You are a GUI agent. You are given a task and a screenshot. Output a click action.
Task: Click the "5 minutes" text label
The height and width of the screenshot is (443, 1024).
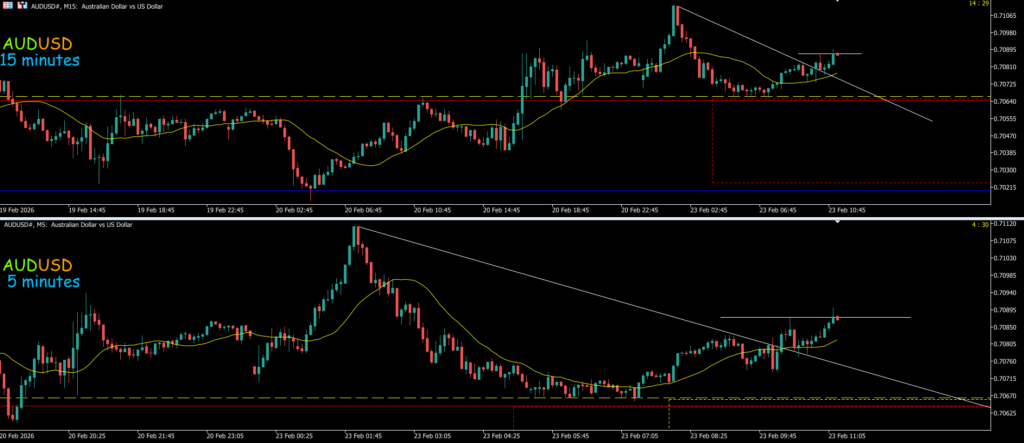40,282
